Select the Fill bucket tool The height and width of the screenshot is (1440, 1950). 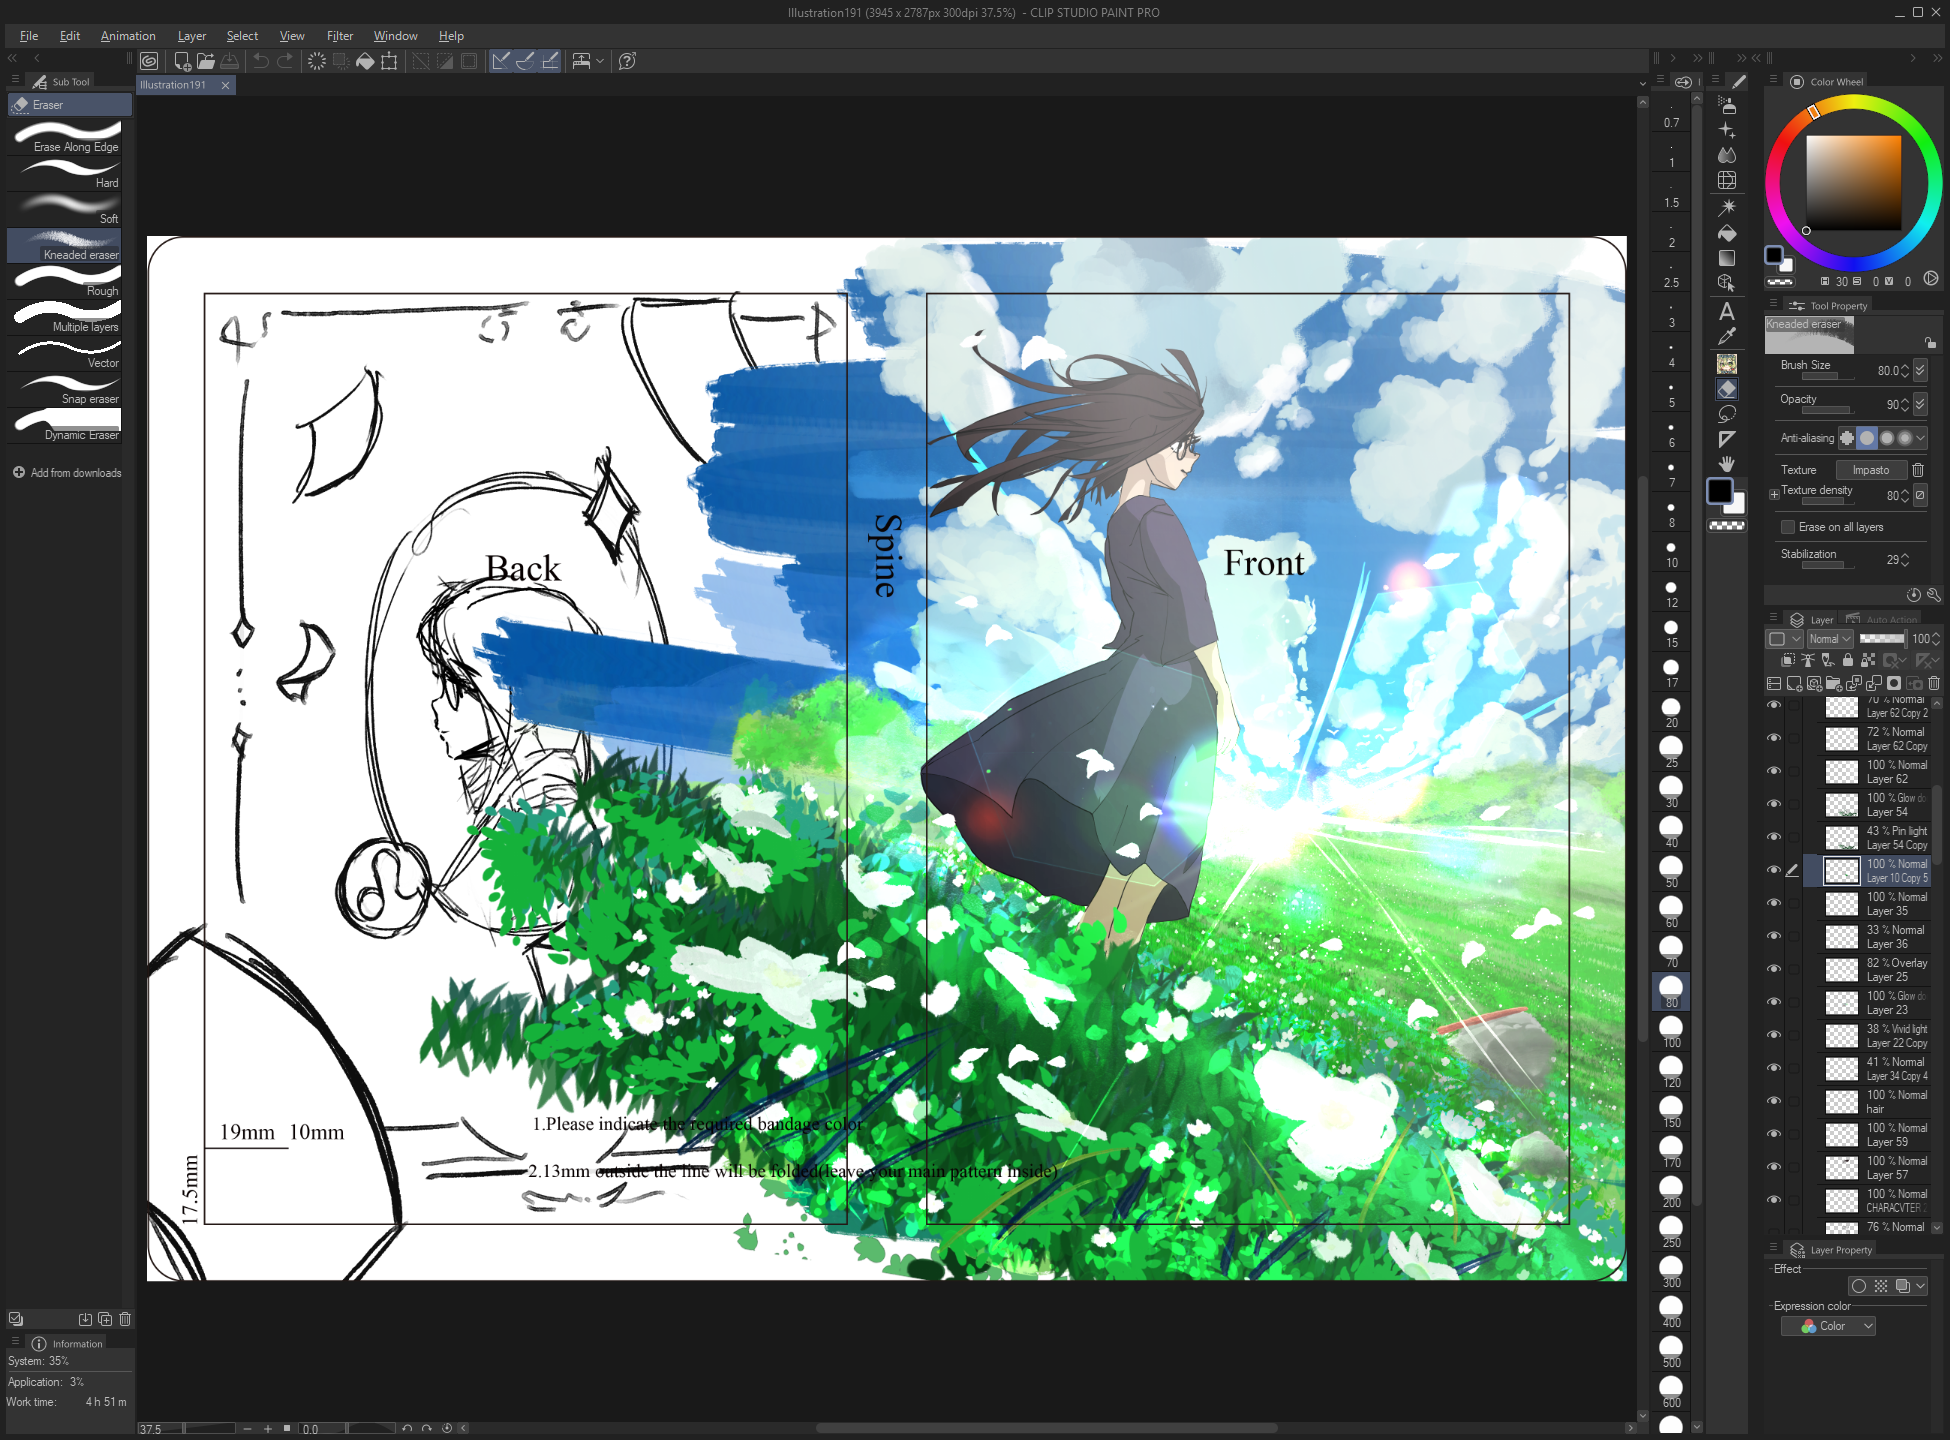[x=1727, y=233]
